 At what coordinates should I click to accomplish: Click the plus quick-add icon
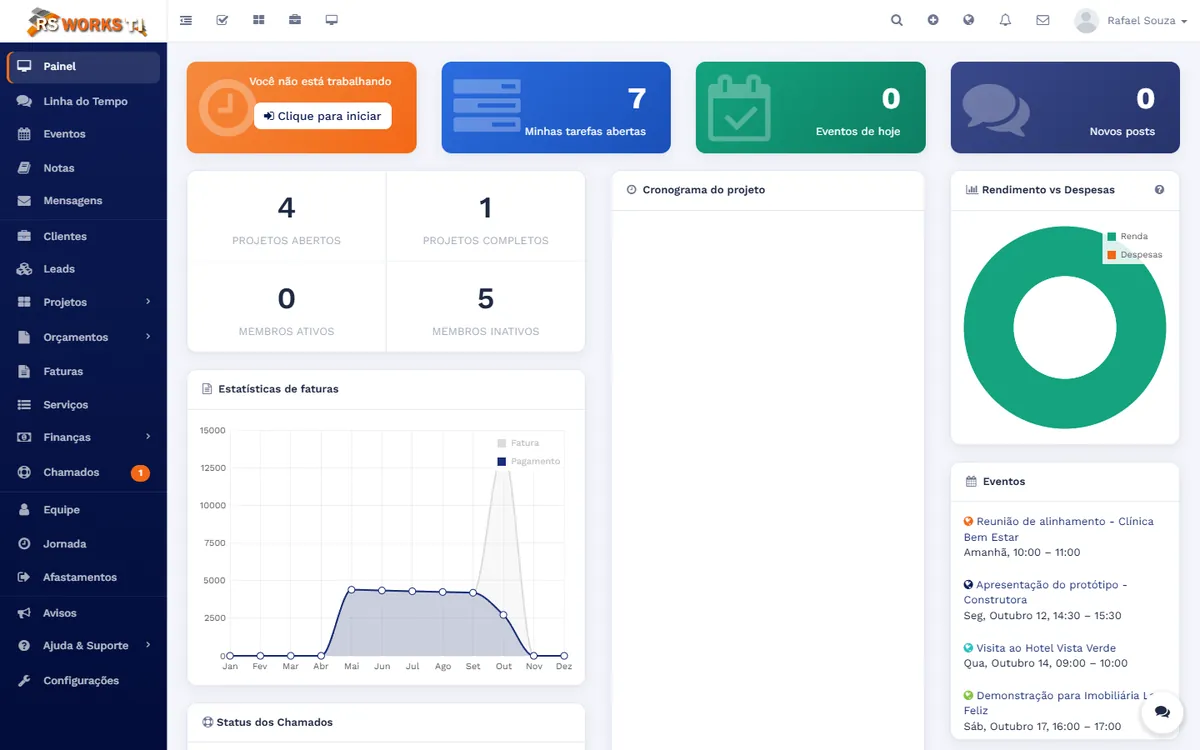click(x=933, y=20)
